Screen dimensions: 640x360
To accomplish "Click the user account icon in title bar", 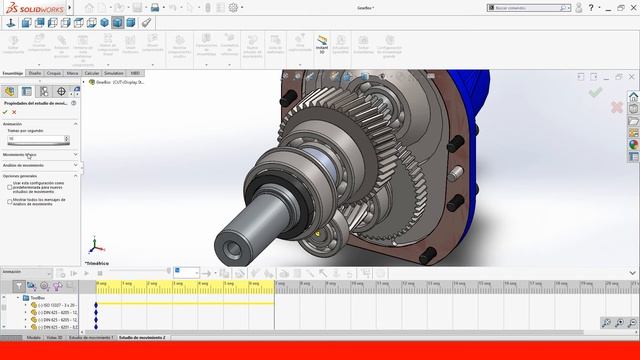I will click(578, 7).
